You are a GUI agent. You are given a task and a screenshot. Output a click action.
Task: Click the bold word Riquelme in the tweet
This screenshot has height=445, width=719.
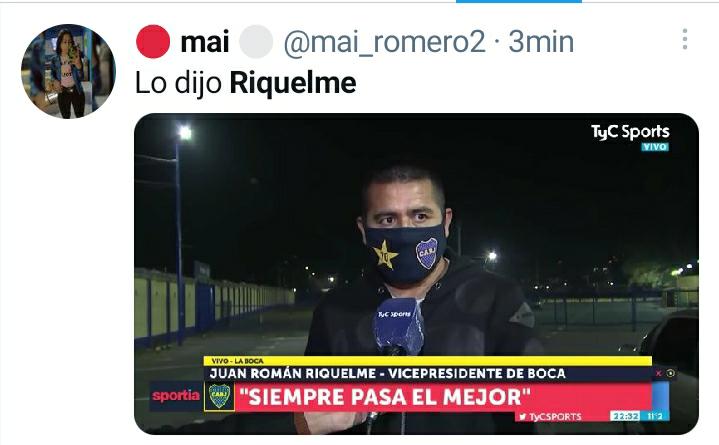(x=293, y=83)
